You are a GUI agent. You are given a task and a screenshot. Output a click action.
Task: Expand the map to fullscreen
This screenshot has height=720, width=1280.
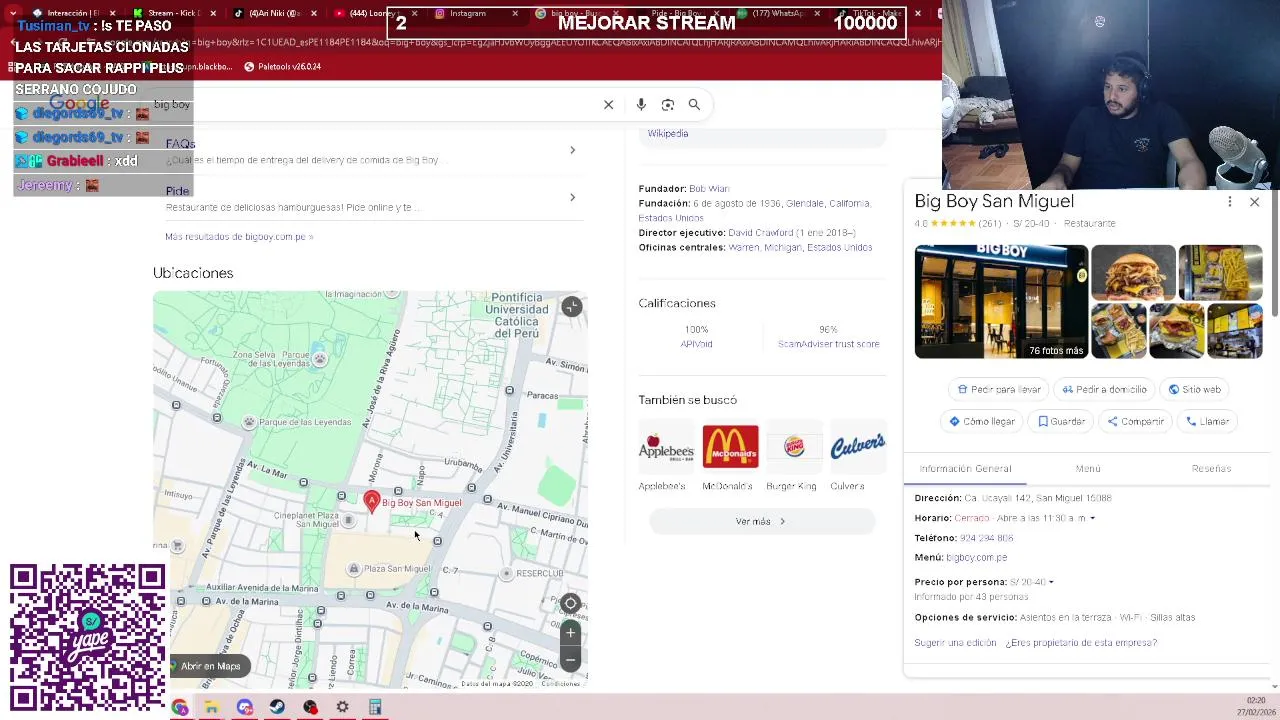(571, 307)
